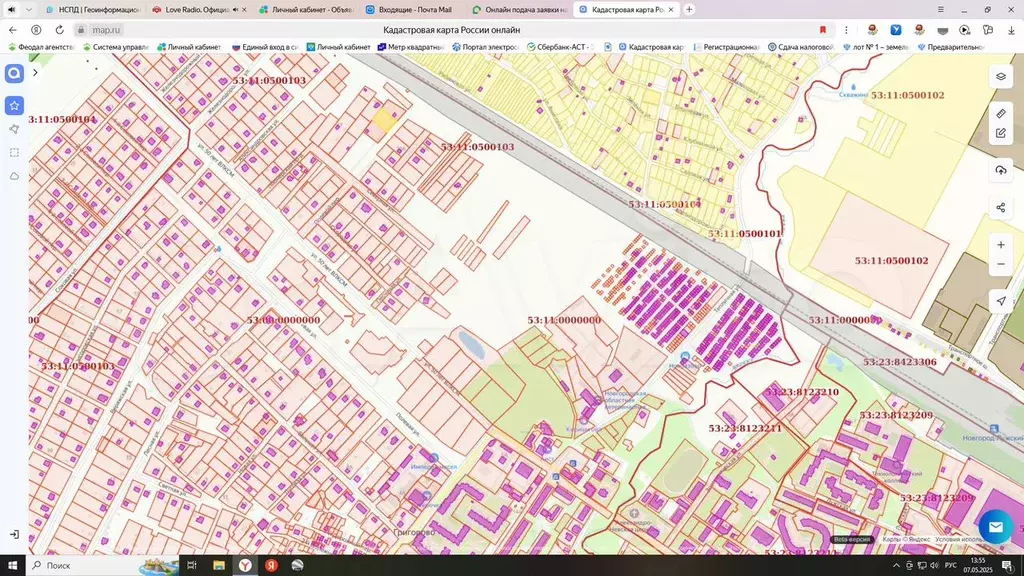Close the Love Radio tab

tap(244, 10)
